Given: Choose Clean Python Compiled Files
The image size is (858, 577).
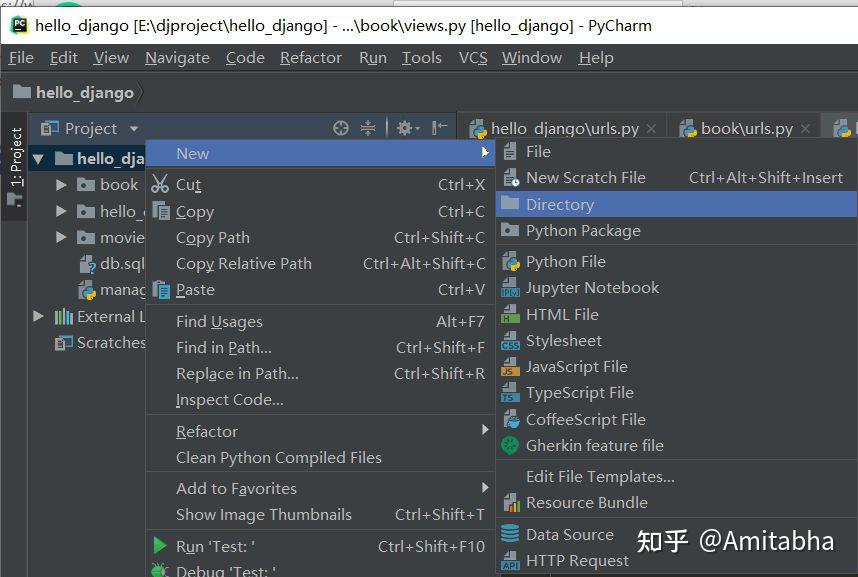Looking at the screenshot, I should coord(321,457).
